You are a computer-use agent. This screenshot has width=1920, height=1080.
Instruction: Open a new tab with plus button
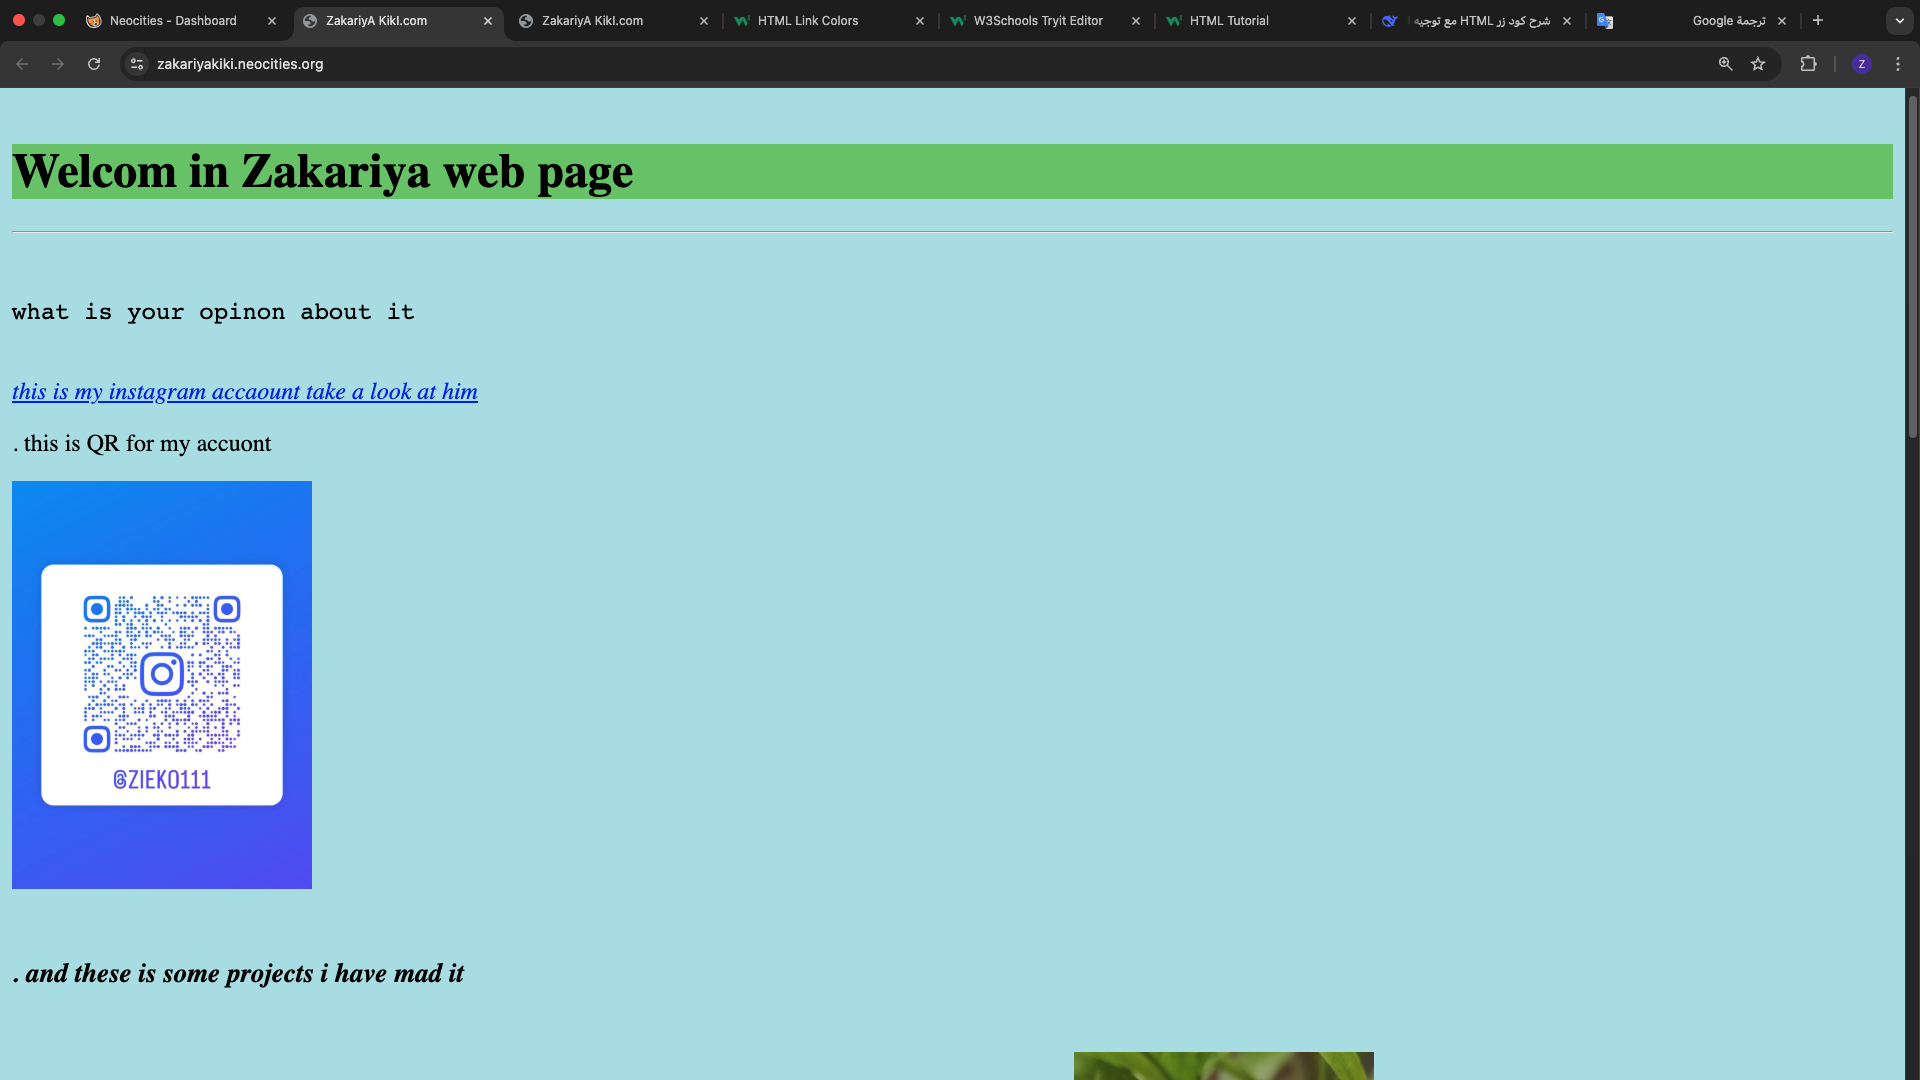1818,20
